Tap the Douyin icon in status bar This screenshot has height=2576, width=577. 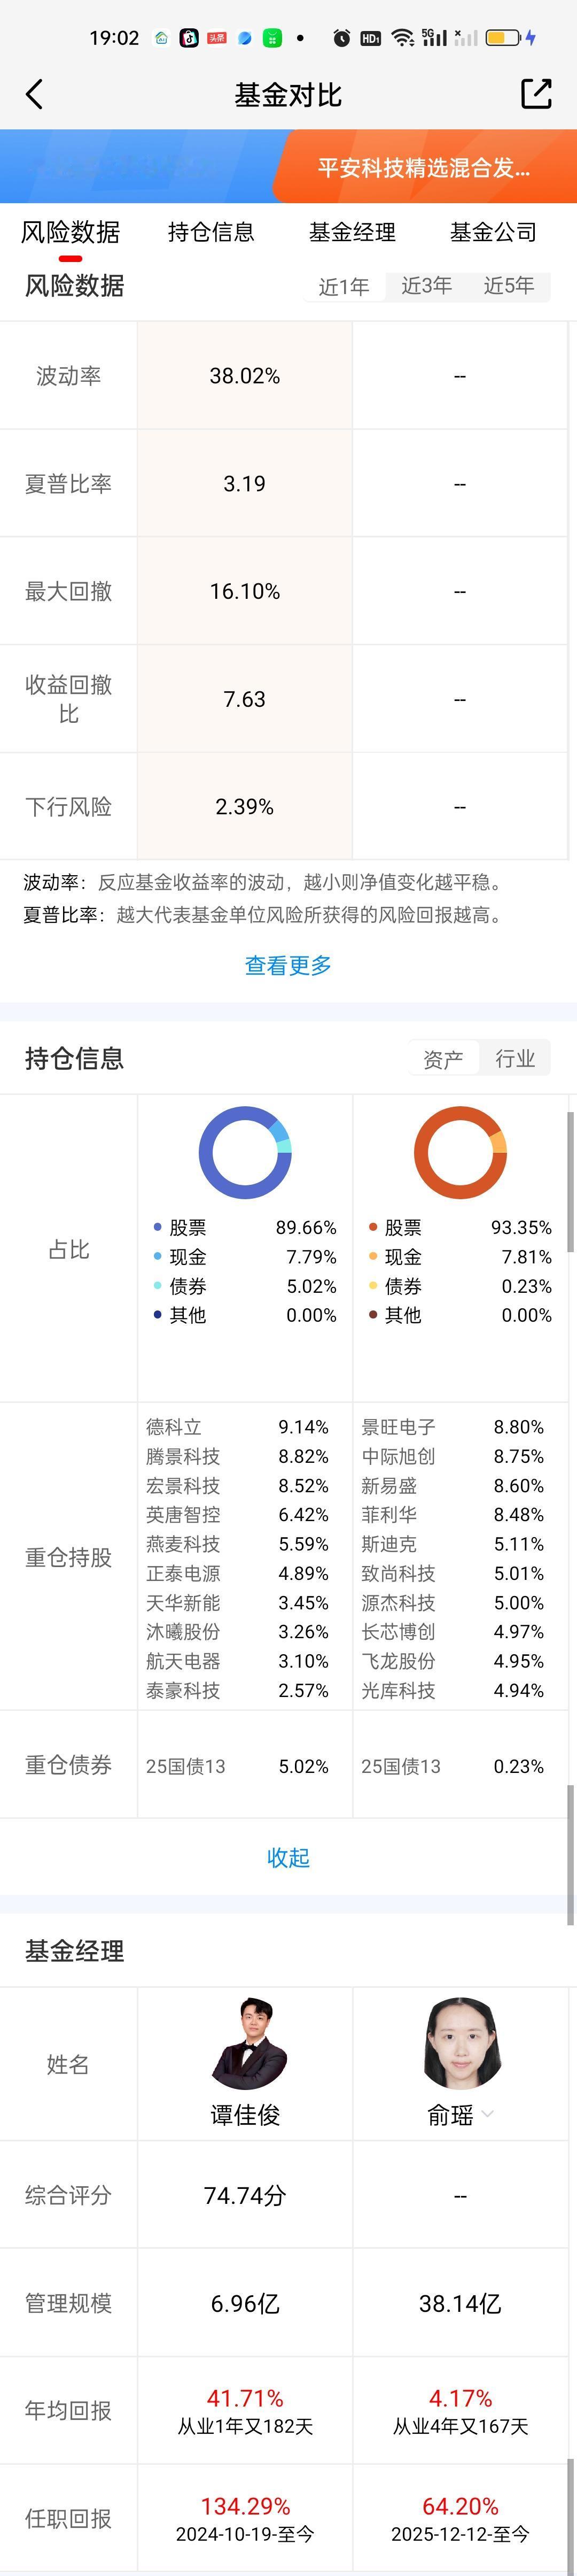[x=189, y=38]
